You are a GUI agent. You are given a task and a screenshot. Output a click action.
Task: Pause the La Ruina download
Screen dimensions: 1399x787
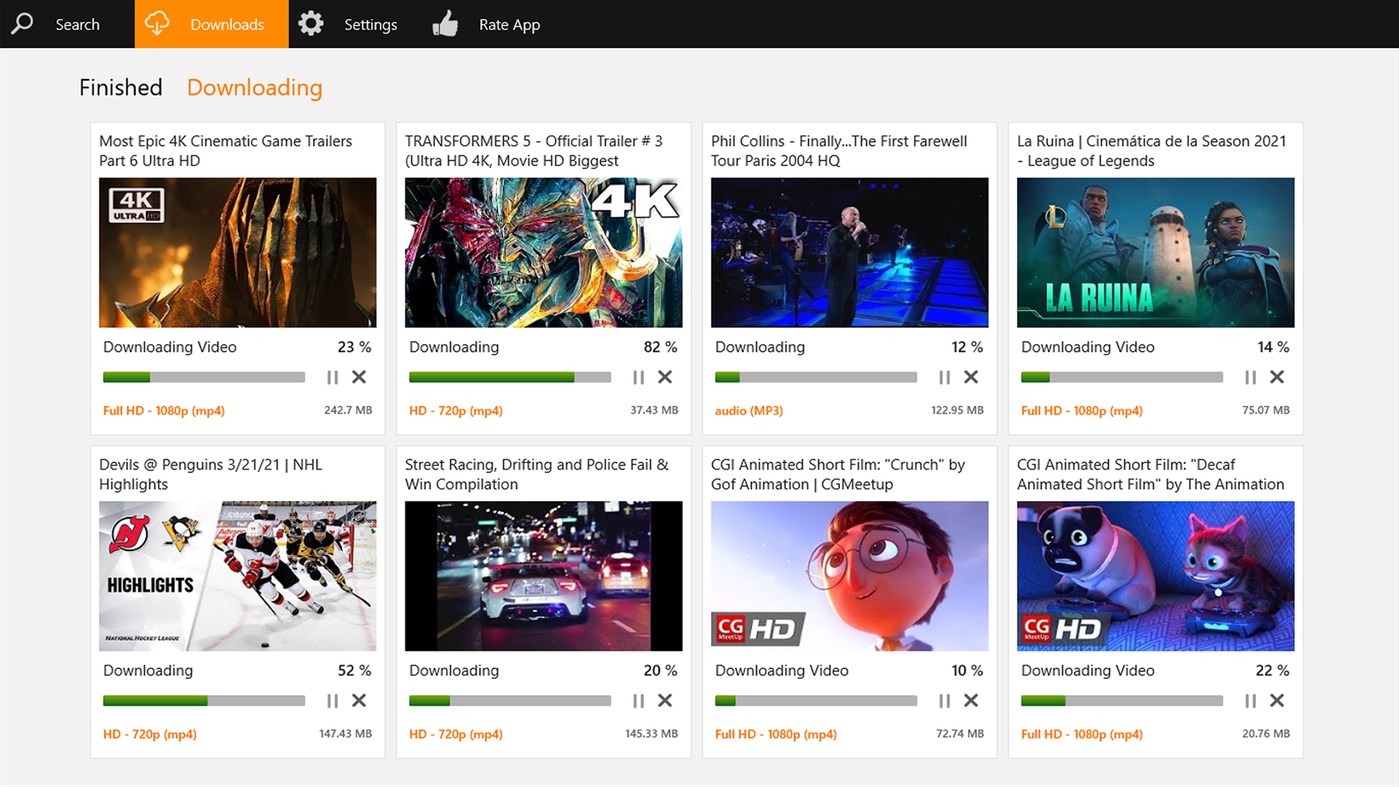tap(1250, 377)
